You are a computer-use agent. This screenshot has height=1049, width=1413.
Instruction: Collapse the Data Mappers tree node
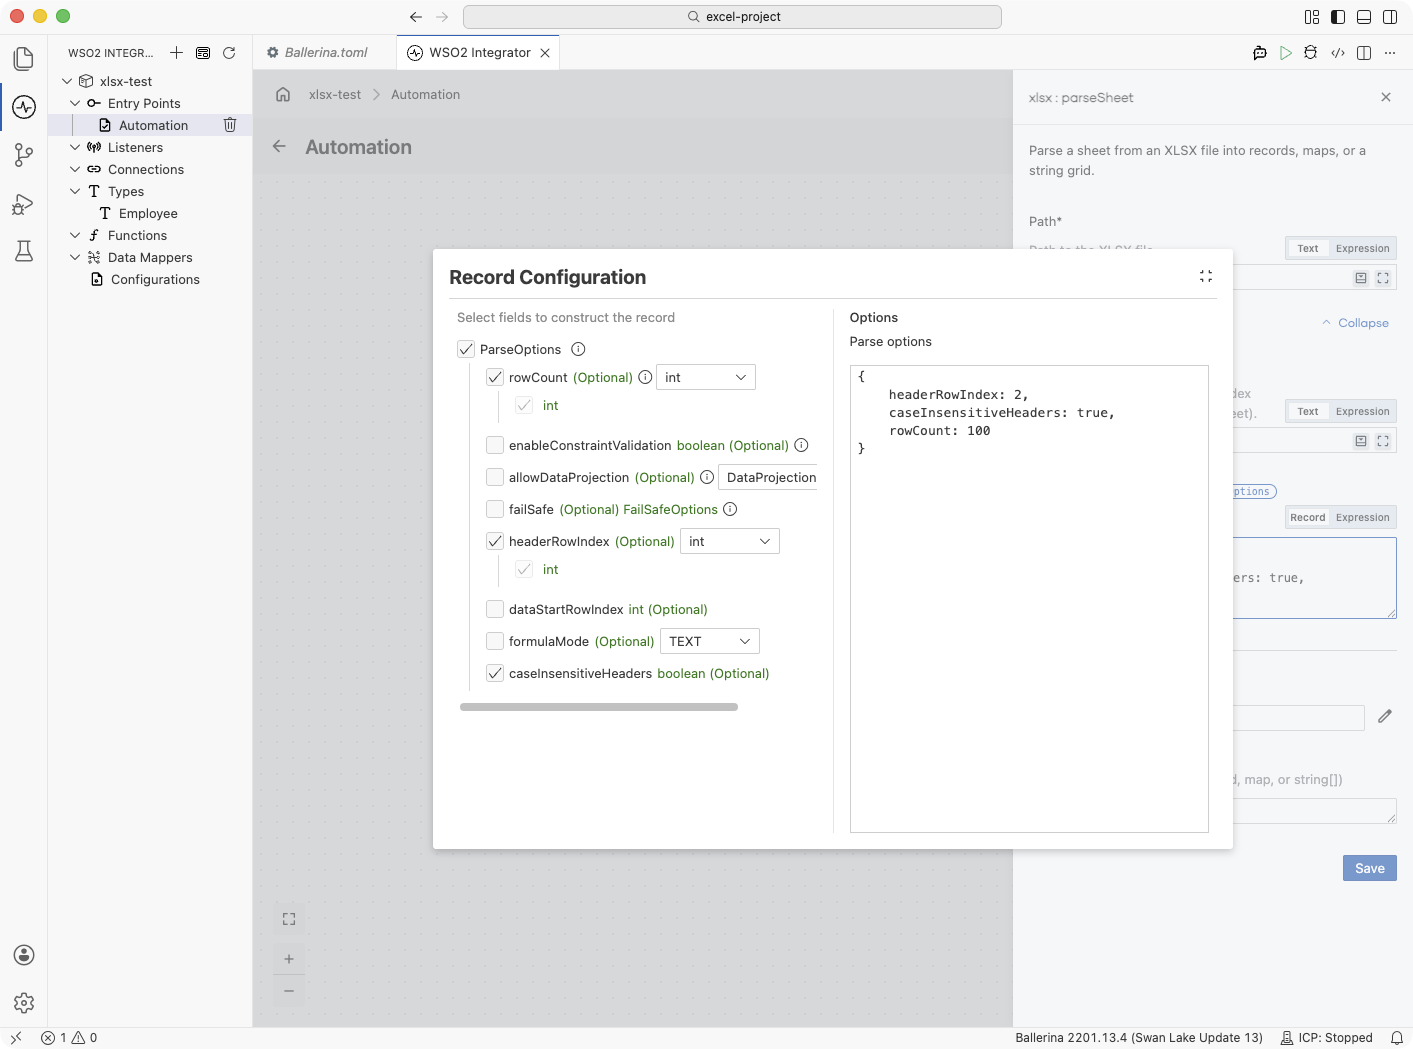(x=75, y=257)
